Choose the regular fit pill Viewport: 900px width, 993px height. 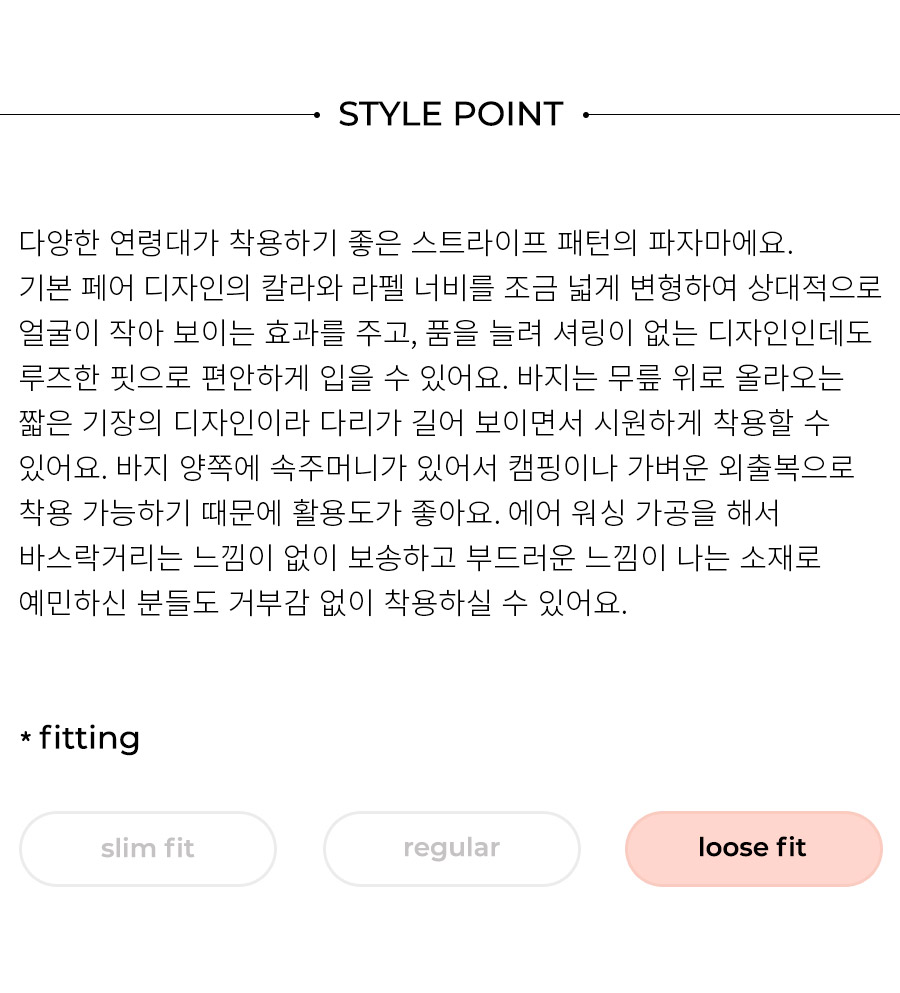click(452, 849)
